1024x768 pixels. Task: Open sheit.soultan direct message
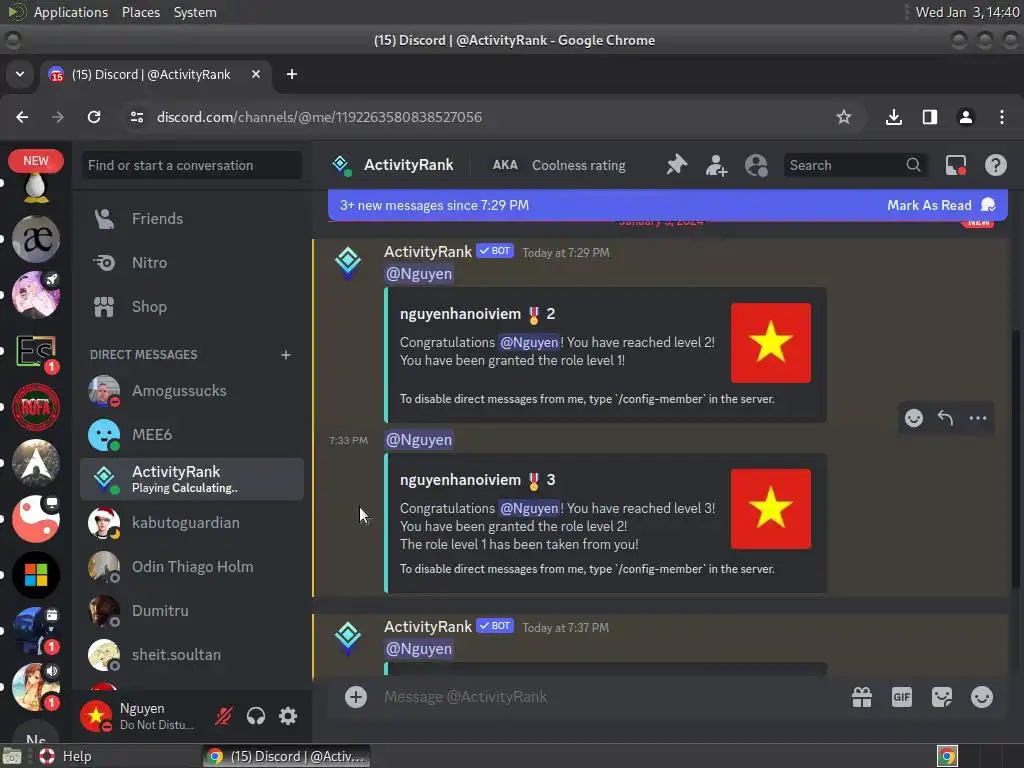192,654
